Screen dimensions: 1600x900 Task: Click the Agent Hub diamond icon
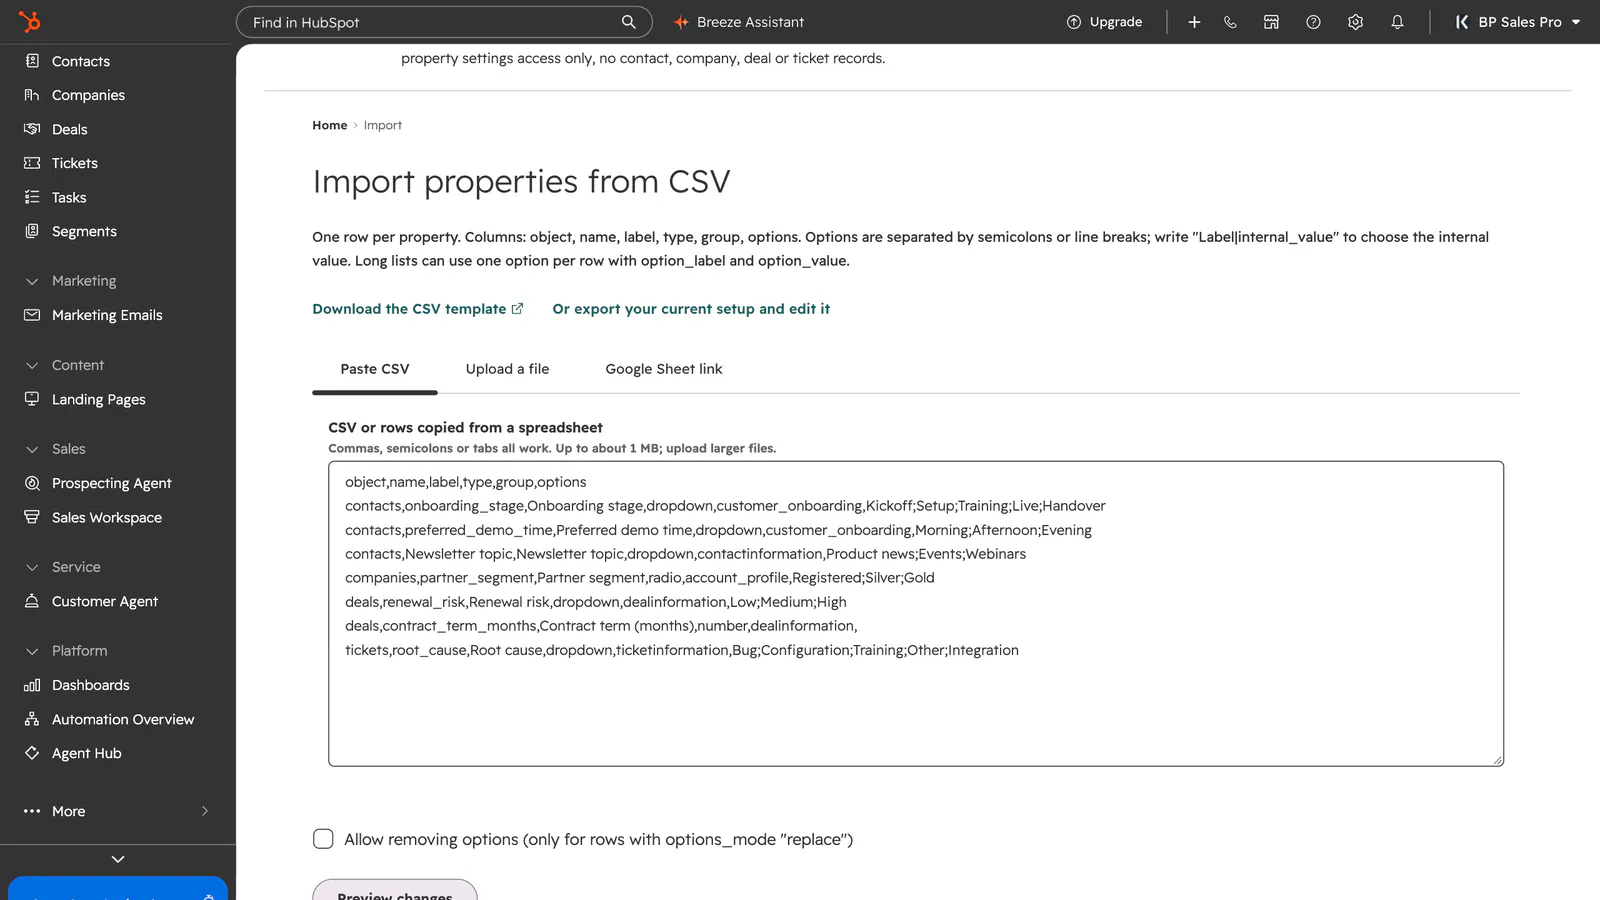click(x=32, y=753)
